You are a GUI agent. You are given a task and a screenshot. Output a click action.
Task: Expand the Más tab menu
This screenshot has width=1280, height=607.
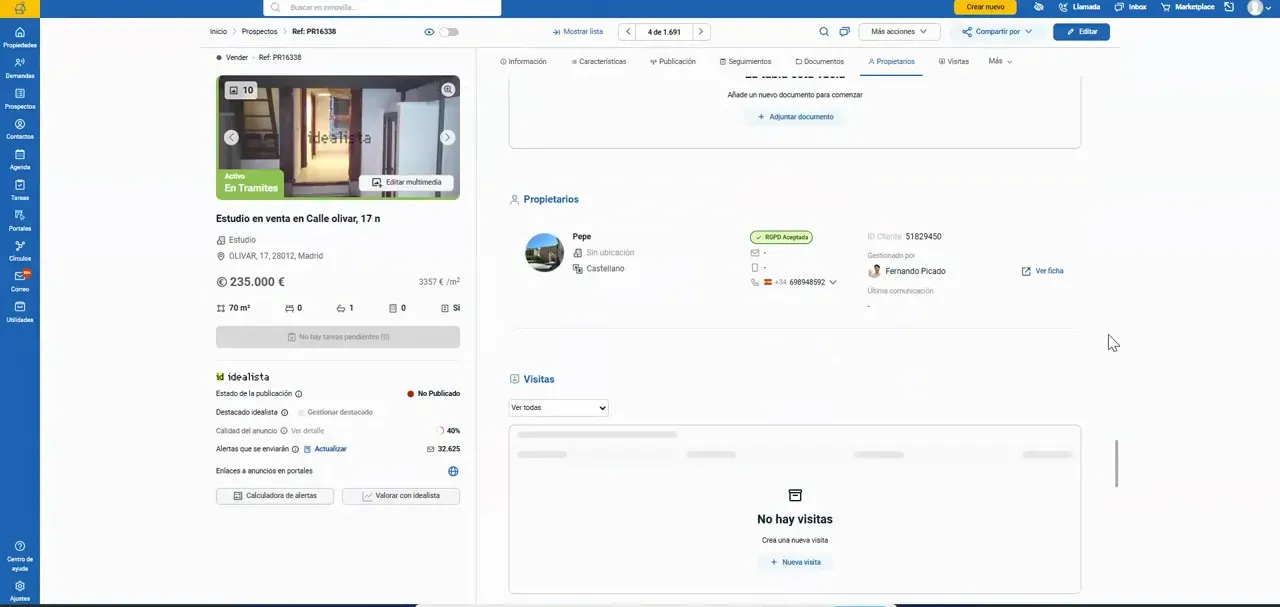[1000, 61]
